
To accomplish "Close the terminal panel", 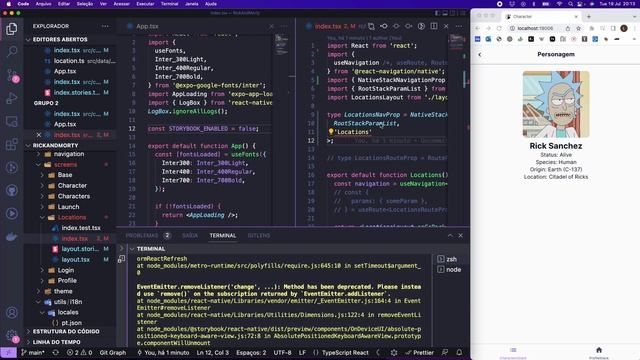I will point(460,236).
